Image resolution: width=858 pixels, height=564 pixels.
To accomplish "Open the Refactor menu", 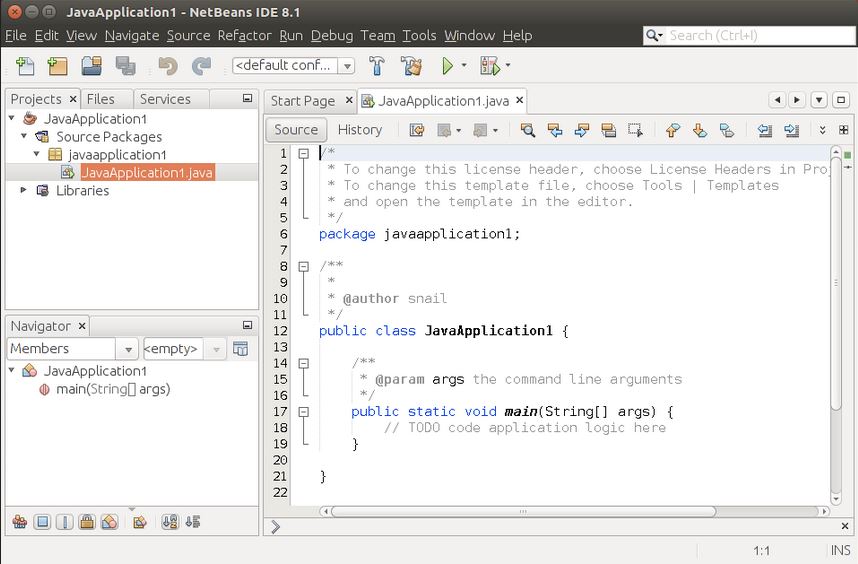I will (245, 36).
